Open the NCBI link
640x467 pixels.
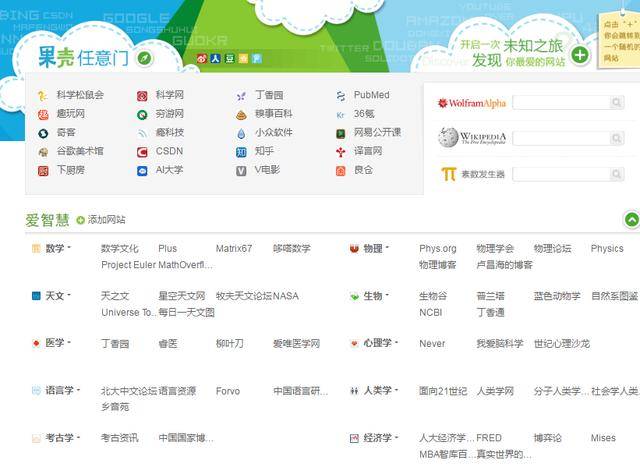point(431,312)
